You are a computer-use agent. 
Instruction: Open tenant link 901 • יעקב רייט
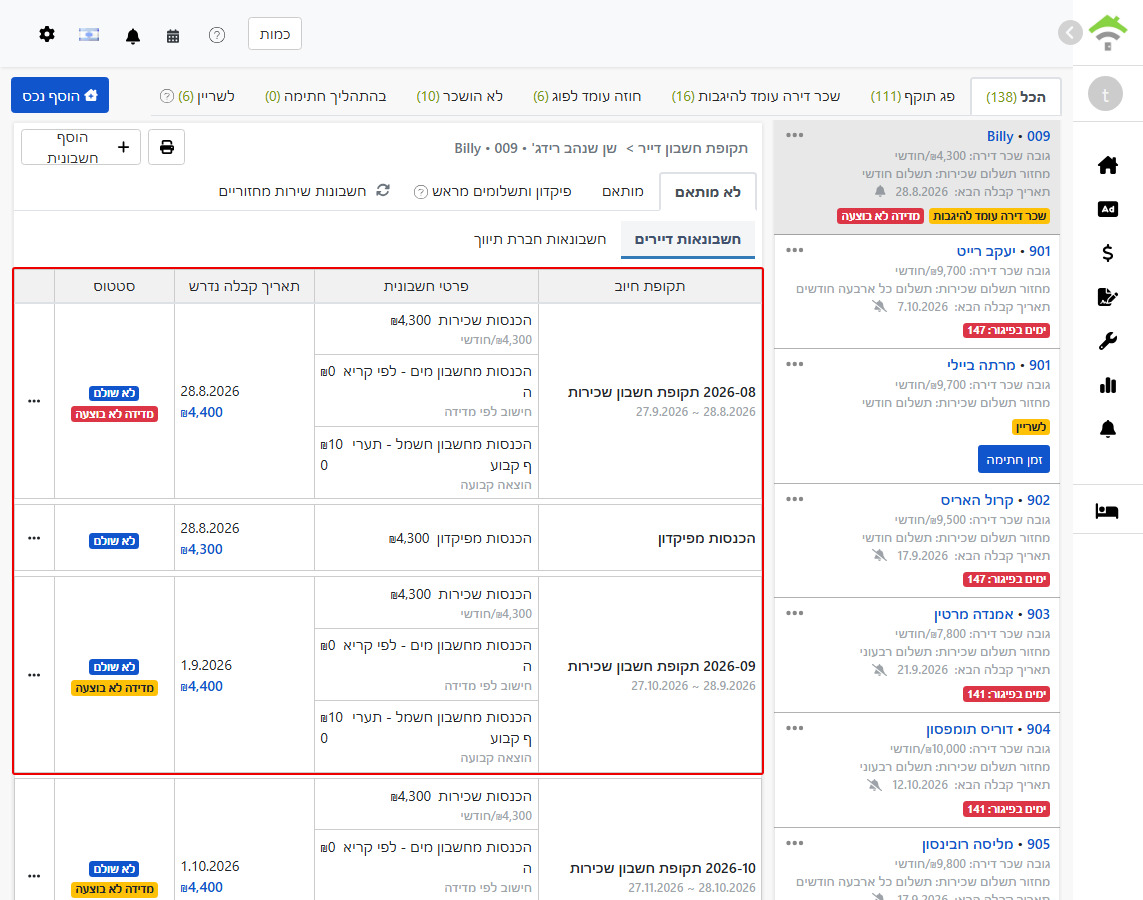tap(1003, 251)
